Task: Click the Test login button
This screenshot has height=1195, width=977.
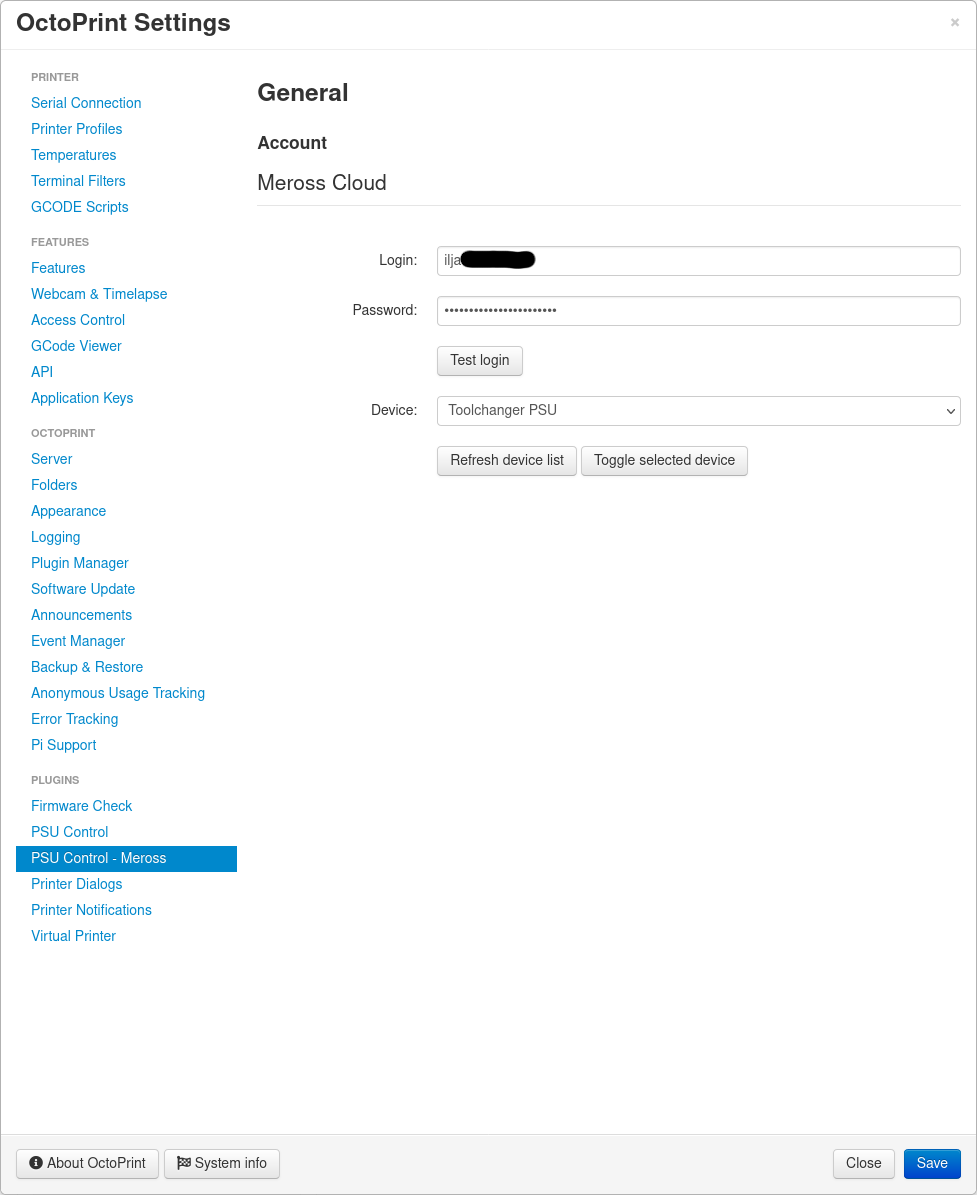Action: 479,360
